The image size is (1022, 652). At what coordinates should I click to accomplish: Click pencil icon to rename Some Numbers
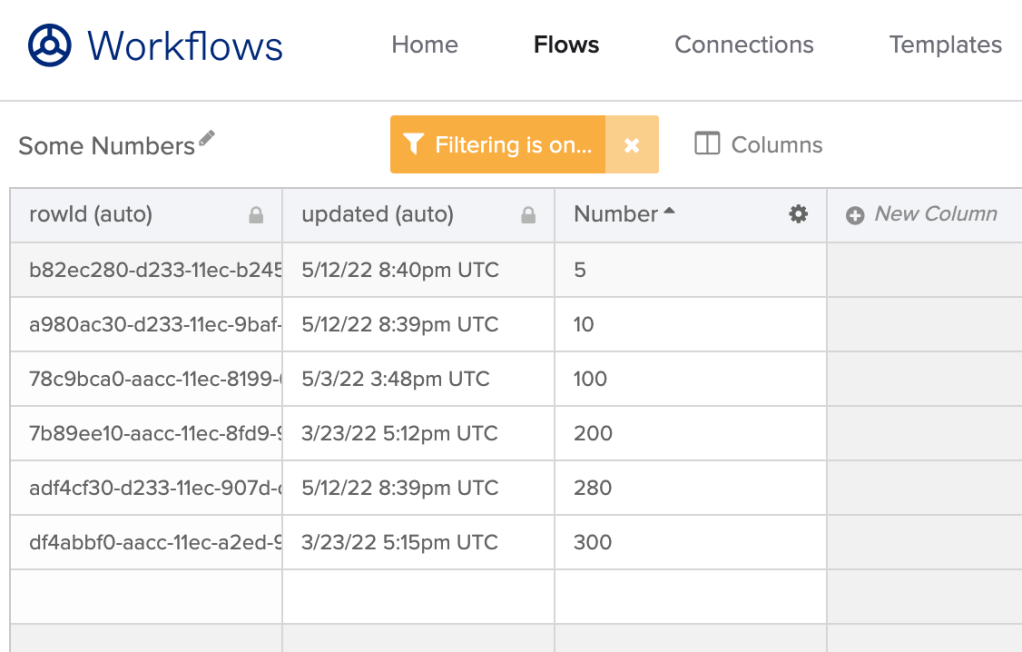pyautogui.click(x=207, y=139)
